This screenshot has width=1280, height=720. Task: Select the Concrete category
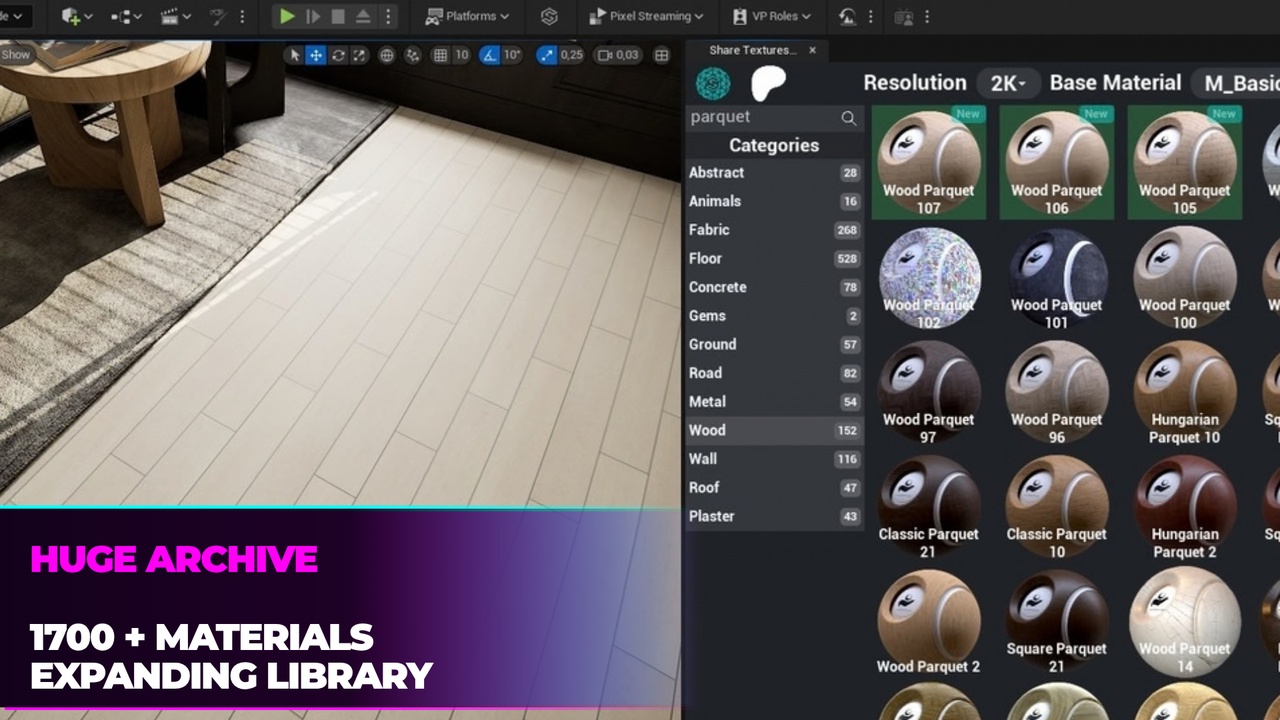coord(774,287)
